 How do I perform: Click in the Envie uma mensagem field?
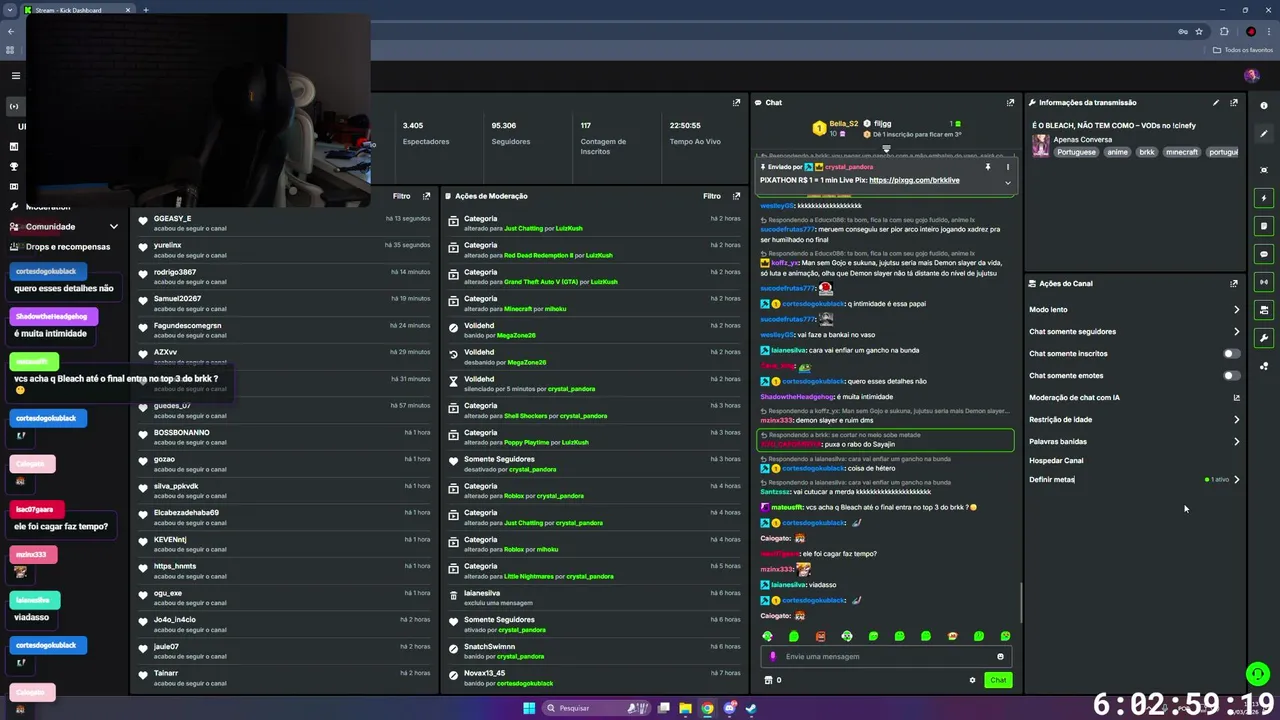[x=885, y=656]
